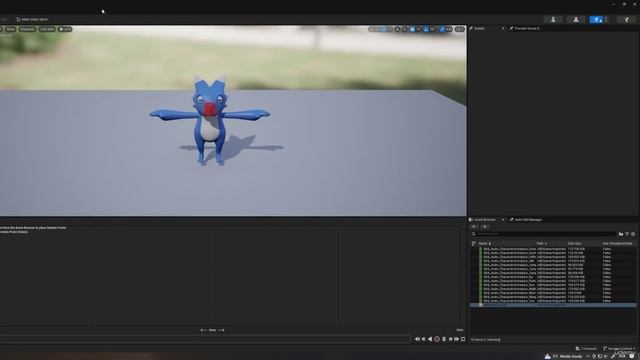Switch to the Asset Browser tab
The width and height of the screenshot is (640, 360).
tap(484, 220)
